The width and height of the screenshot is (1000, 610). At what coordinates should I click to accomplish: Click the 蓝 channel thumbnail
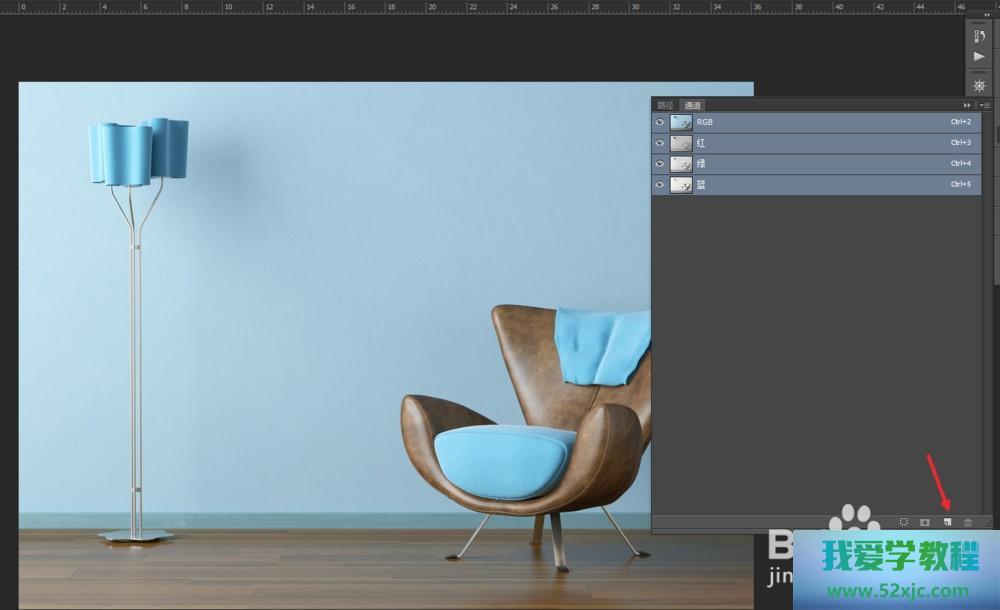681,185
